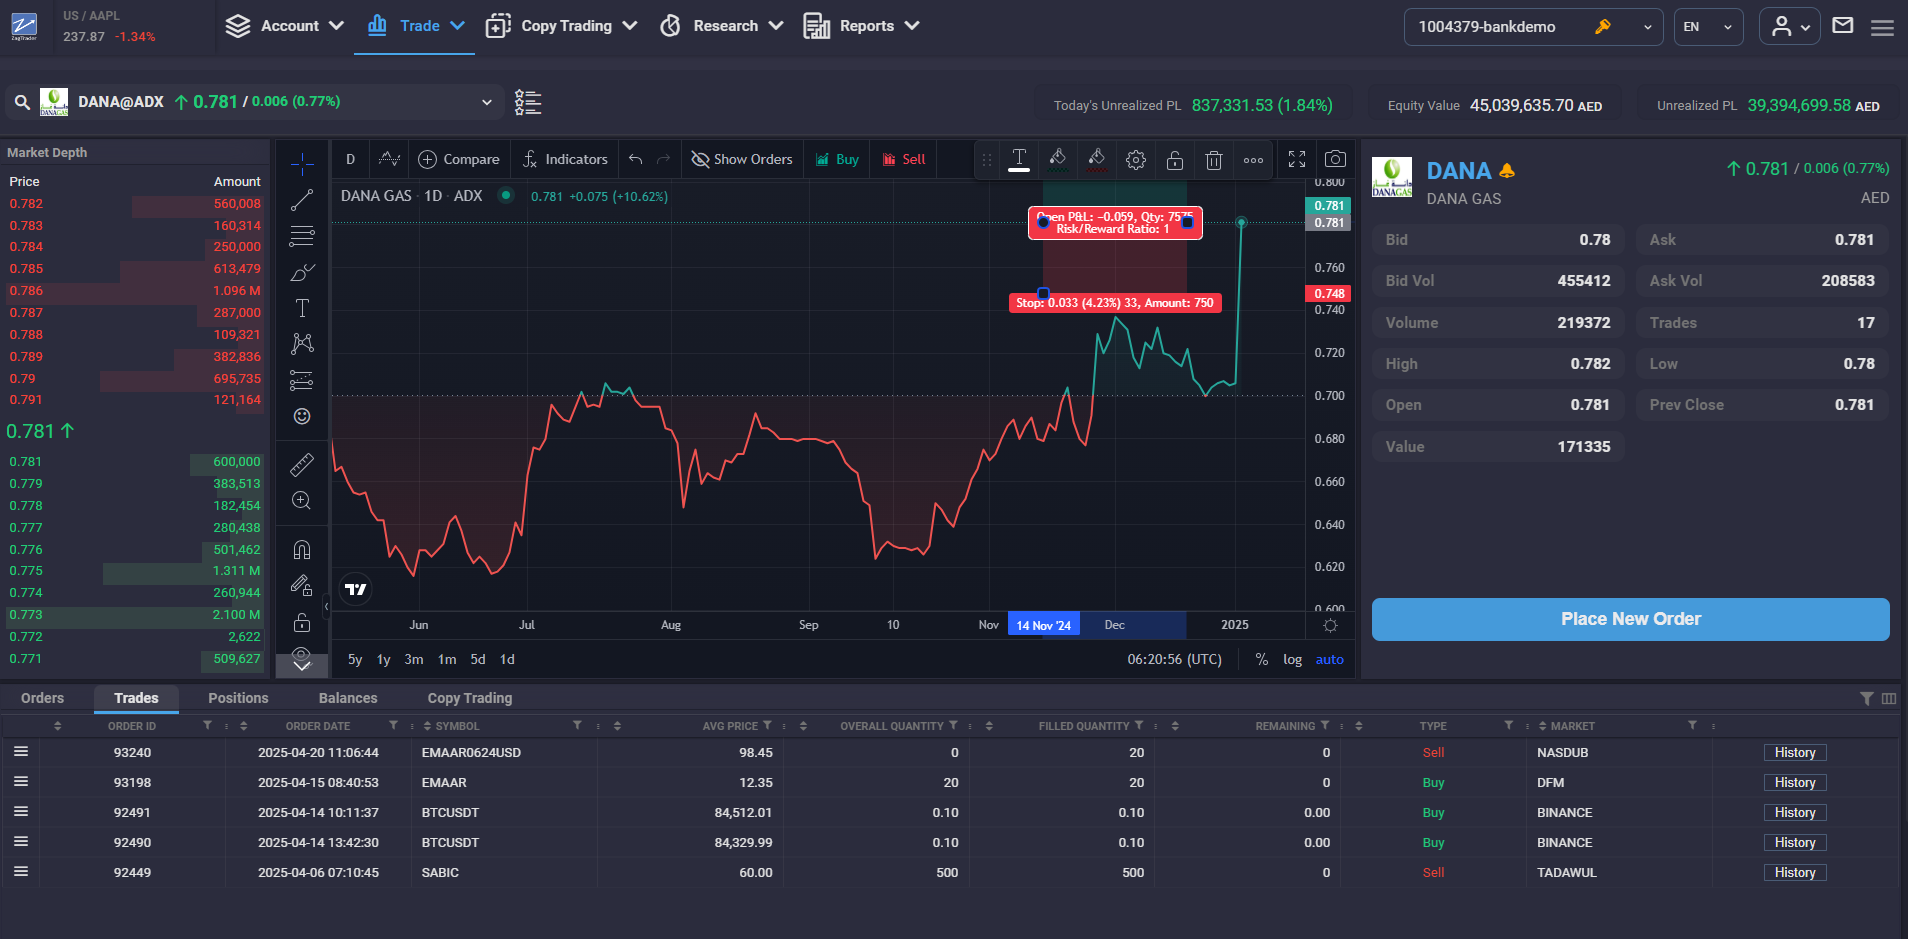Open chart settings via the gear icon
Image resolution: width=1908 pixels, height=939 pixels.
pyautogui.click(x=1136, y=158)
